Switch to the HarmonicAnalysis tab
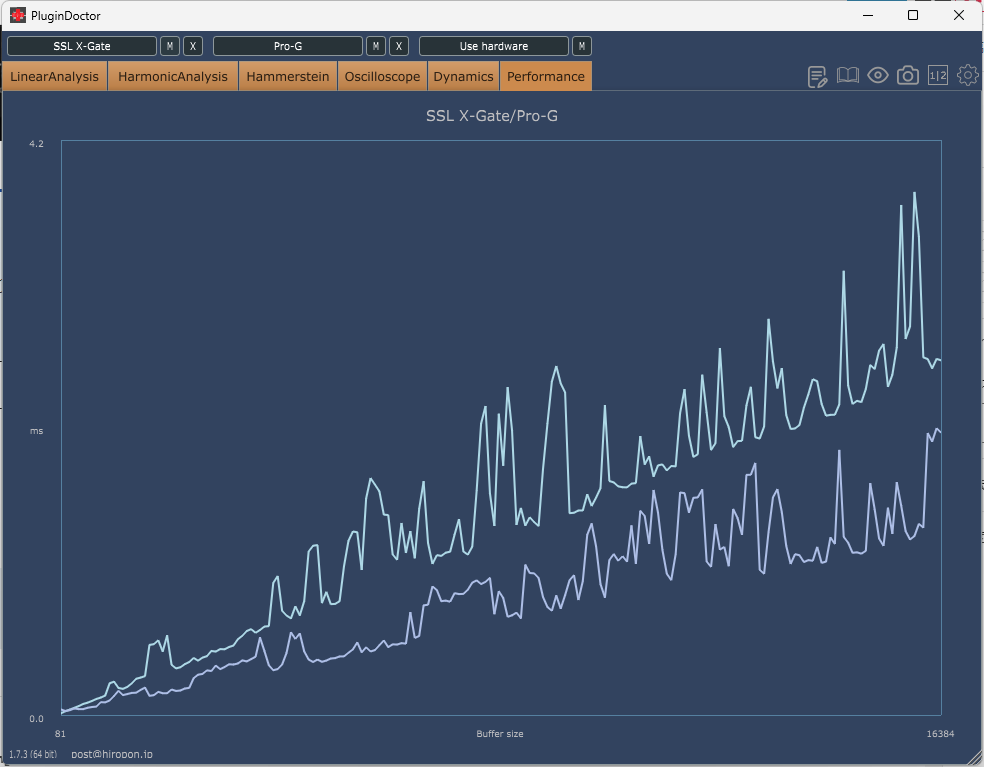Image resolution: width=984 pixels, height=767 pixels. coord(173,76)
